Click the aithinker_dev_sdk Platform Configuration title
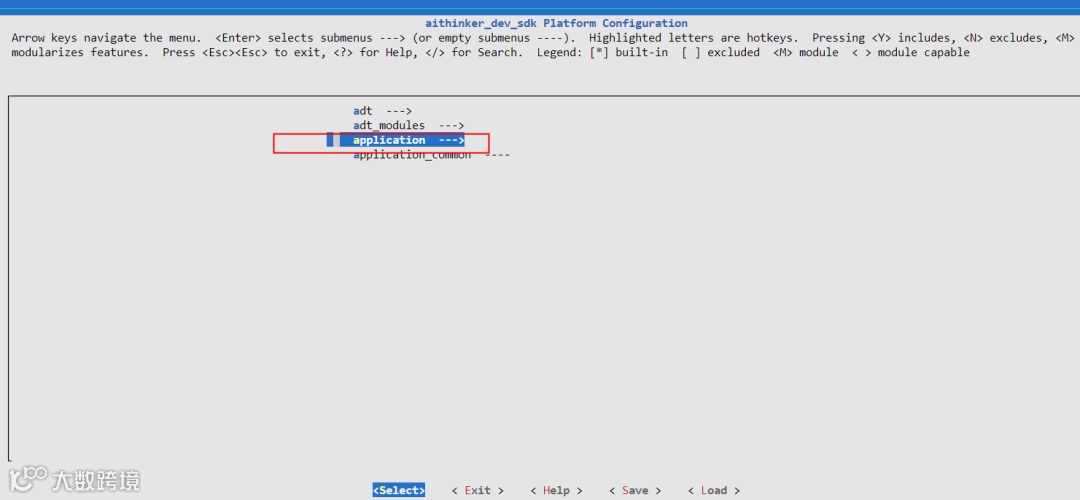This screenshot has width=1080, height=500. click(x=556, y=23)
